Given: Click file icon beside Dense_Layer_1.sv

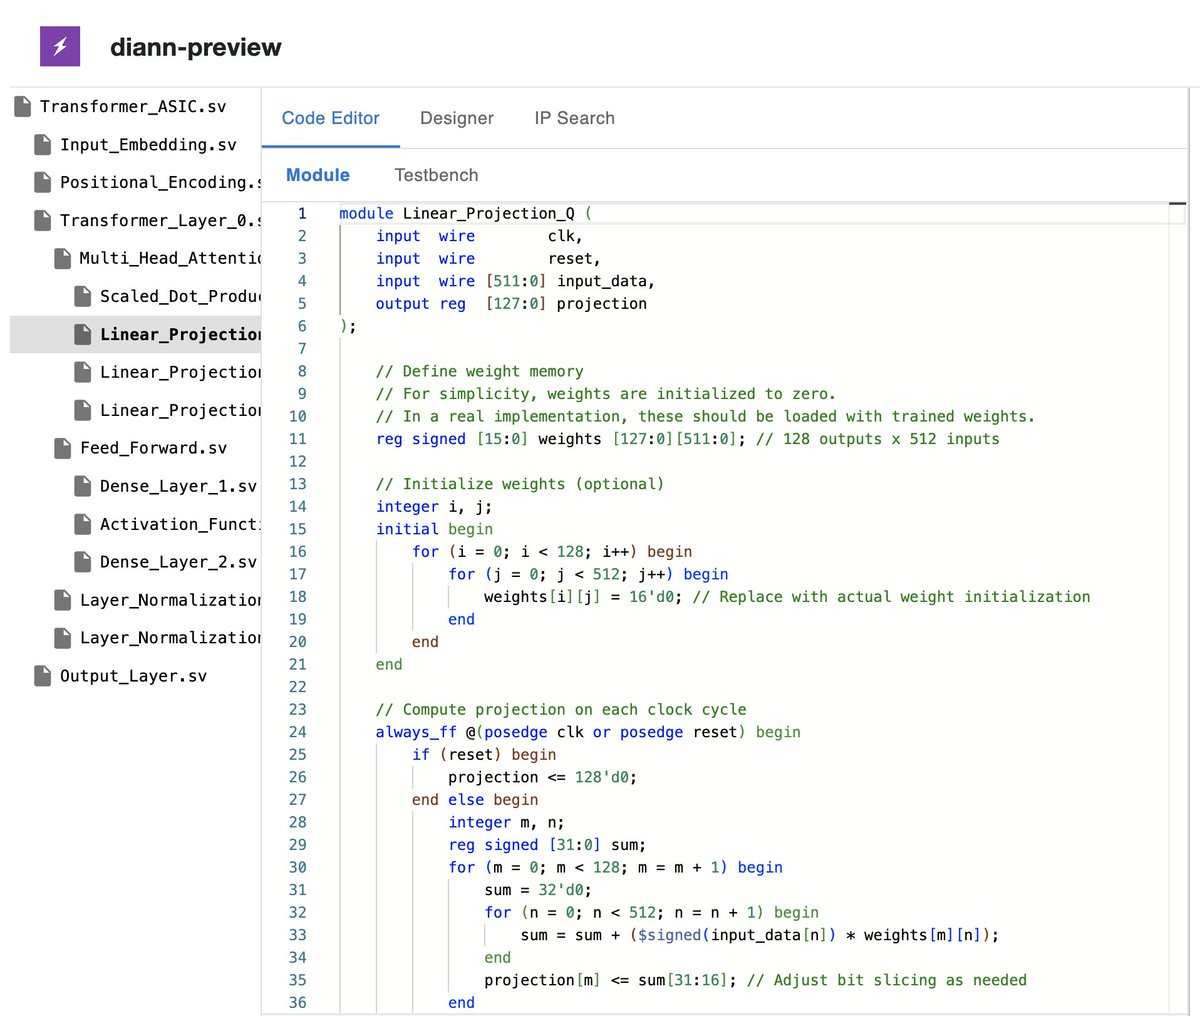Looking at the screenshot, I should pyautogui.click(x=82, y=486).
